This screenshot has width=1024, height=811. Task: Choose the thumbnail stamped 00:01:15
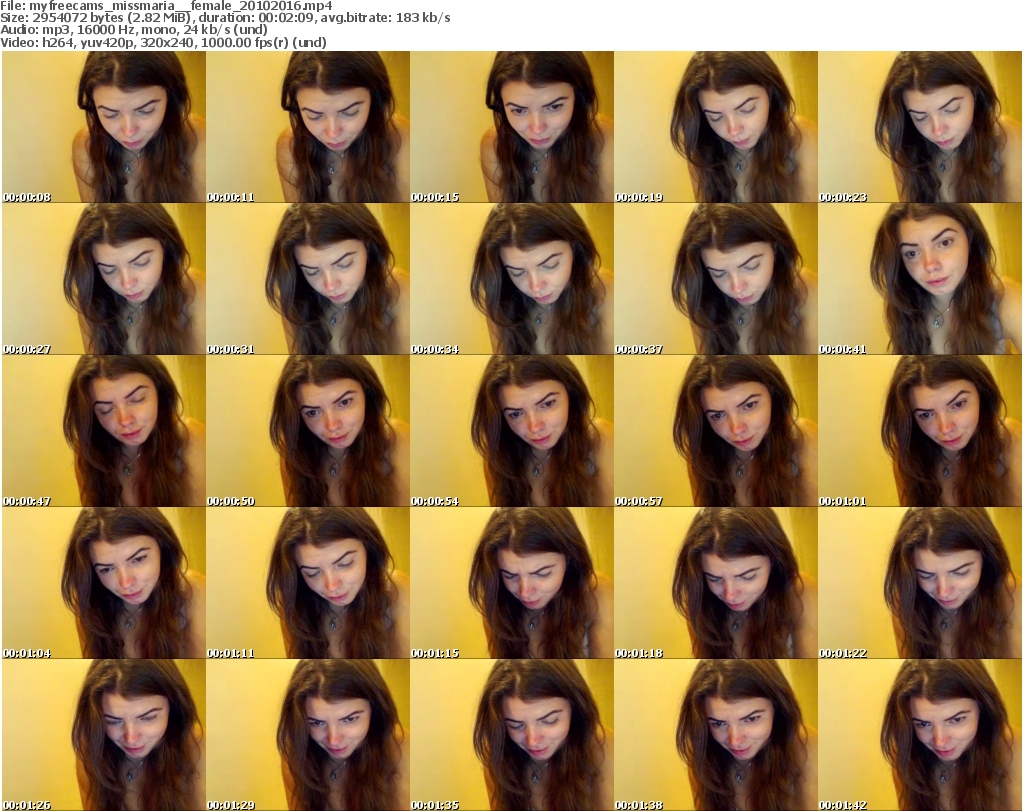(x=512, y=583)
